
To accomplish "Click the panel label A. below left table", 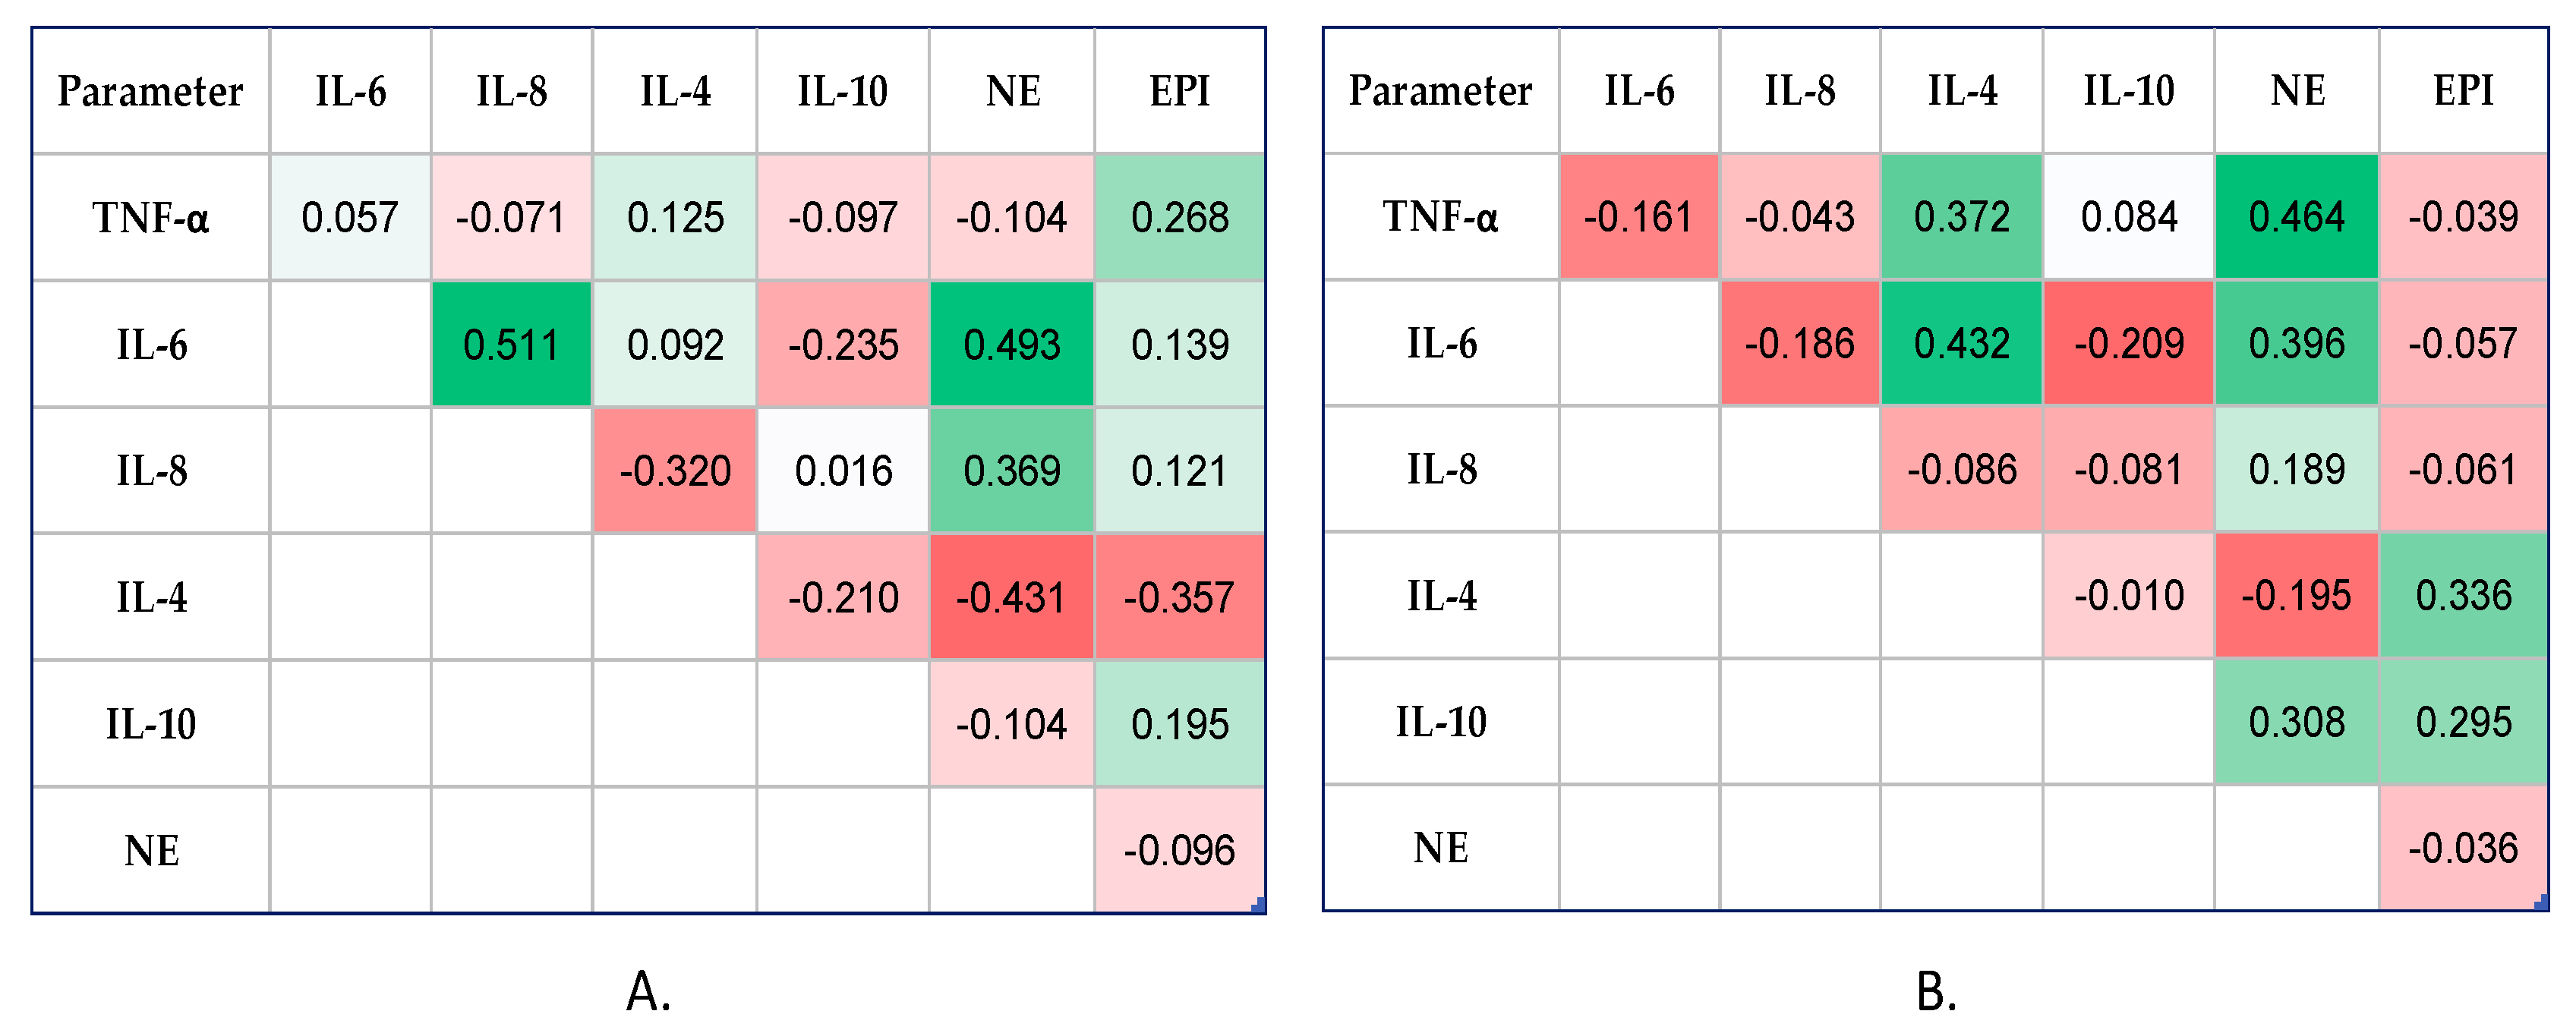I will pos(648,992).
